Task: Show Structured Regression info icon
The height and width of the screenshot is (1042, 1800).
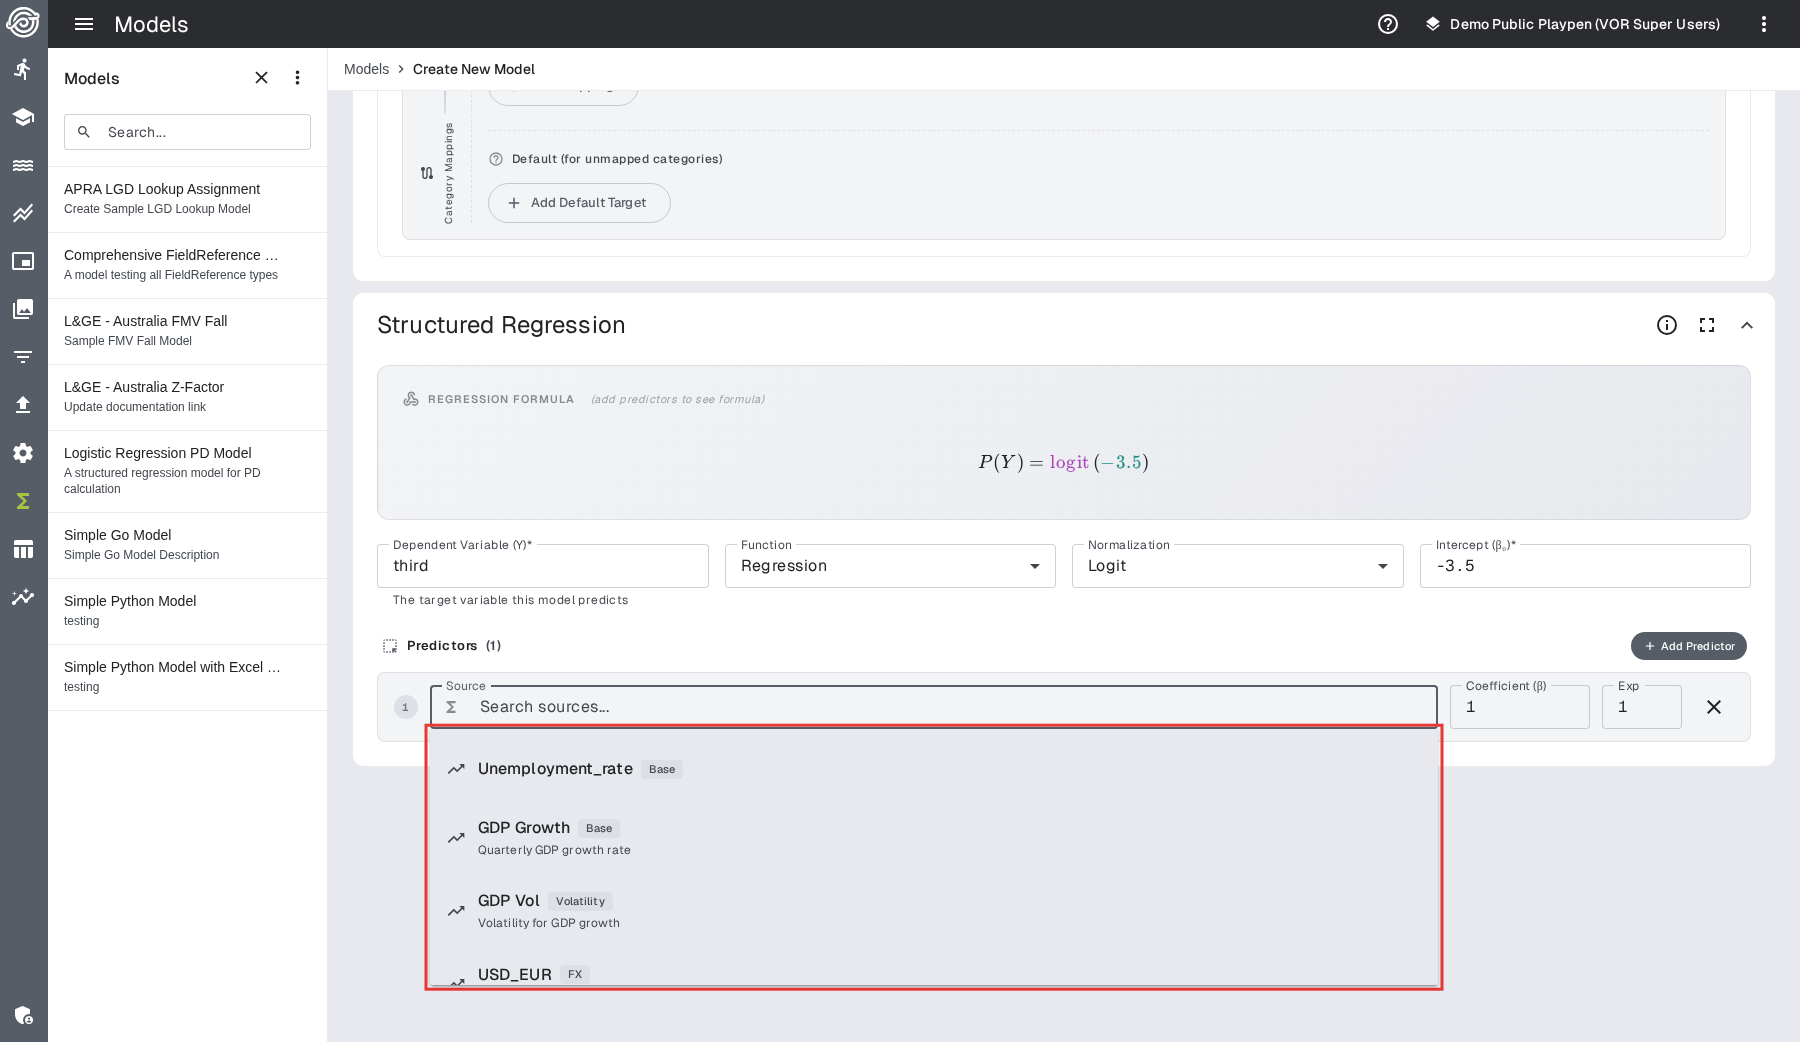Action: point(1667,325)
